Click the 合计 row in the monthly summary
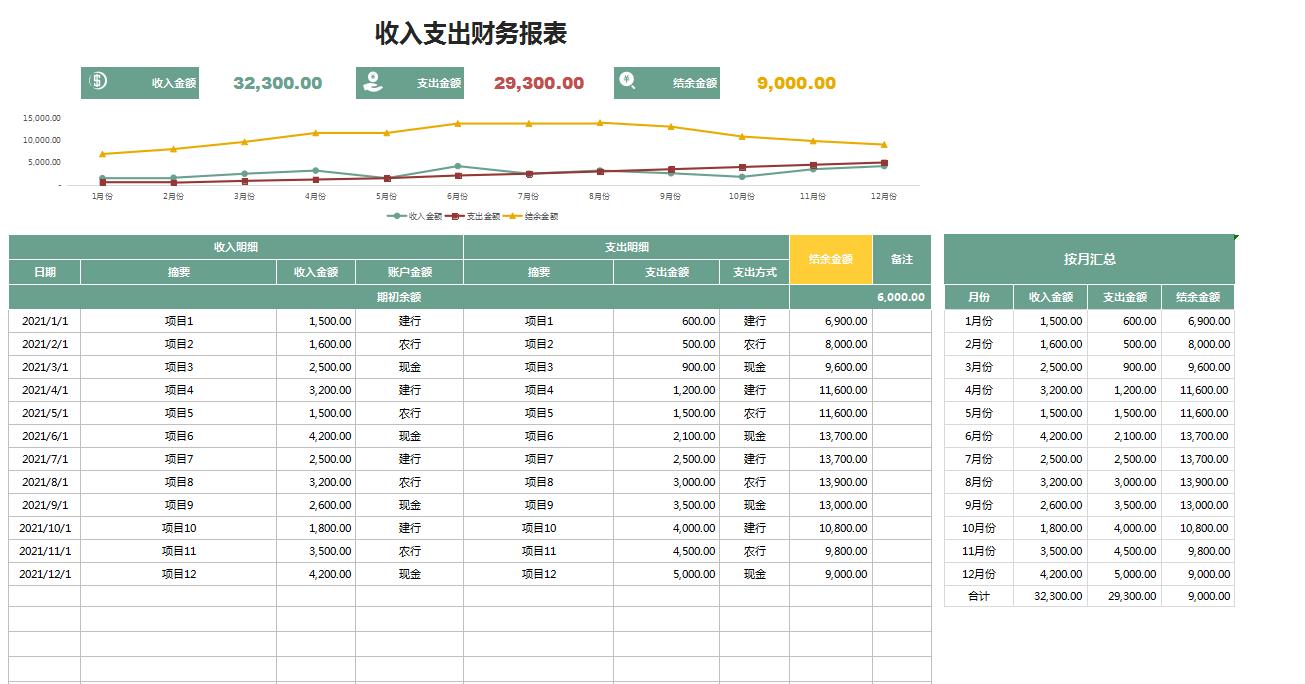The height and width of the screenshot is (684, 1305). pyautogui.click(x=977, y=596)
